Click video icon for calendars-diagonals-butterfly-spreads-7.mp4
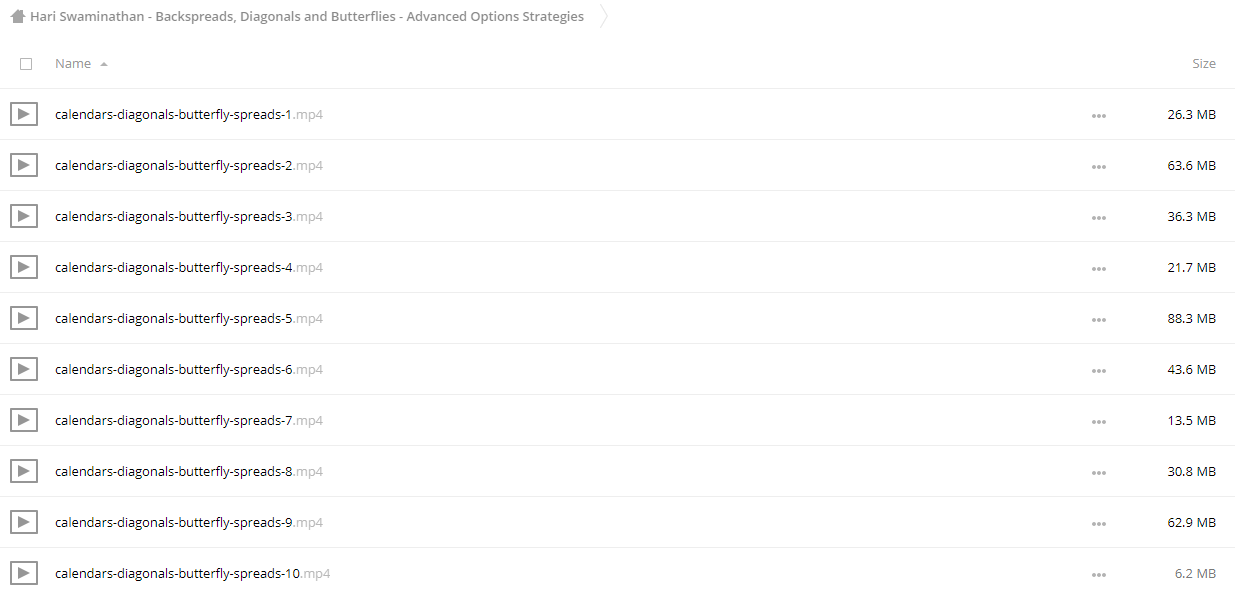 pos(24,420)
